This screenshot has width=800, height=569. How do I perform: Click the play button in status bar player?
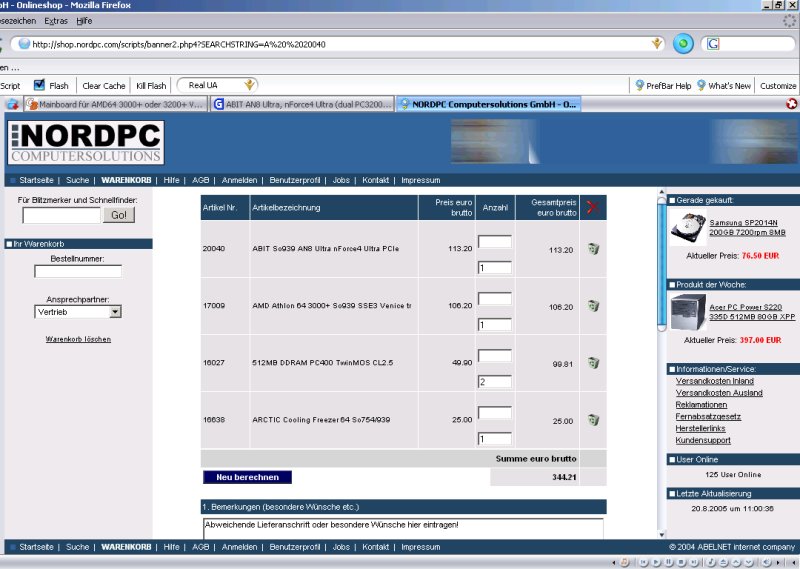[656, 562]
